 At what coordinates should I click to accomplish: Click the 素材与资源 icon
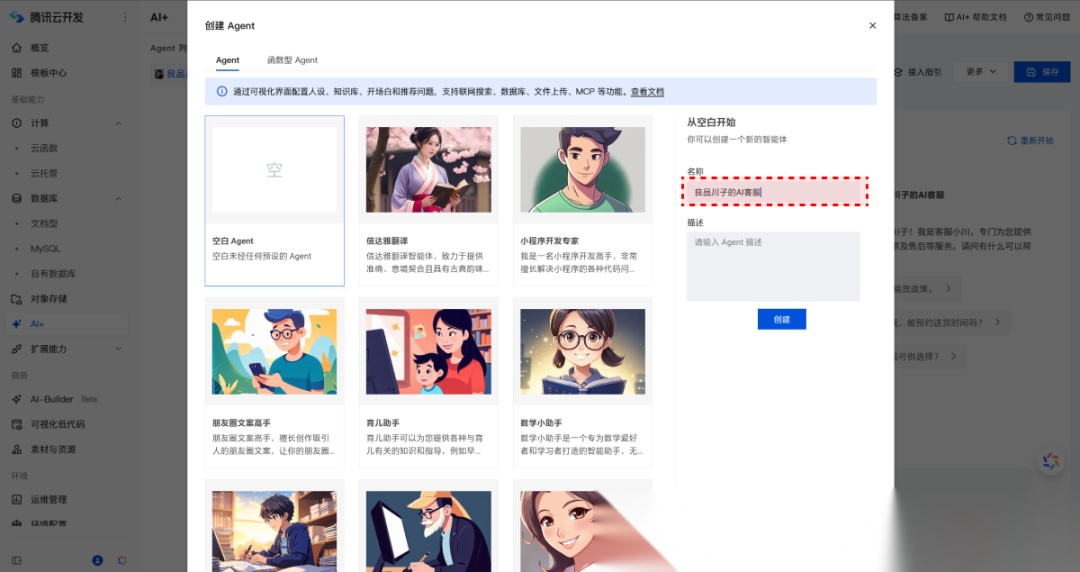click(x=17, y=449)
